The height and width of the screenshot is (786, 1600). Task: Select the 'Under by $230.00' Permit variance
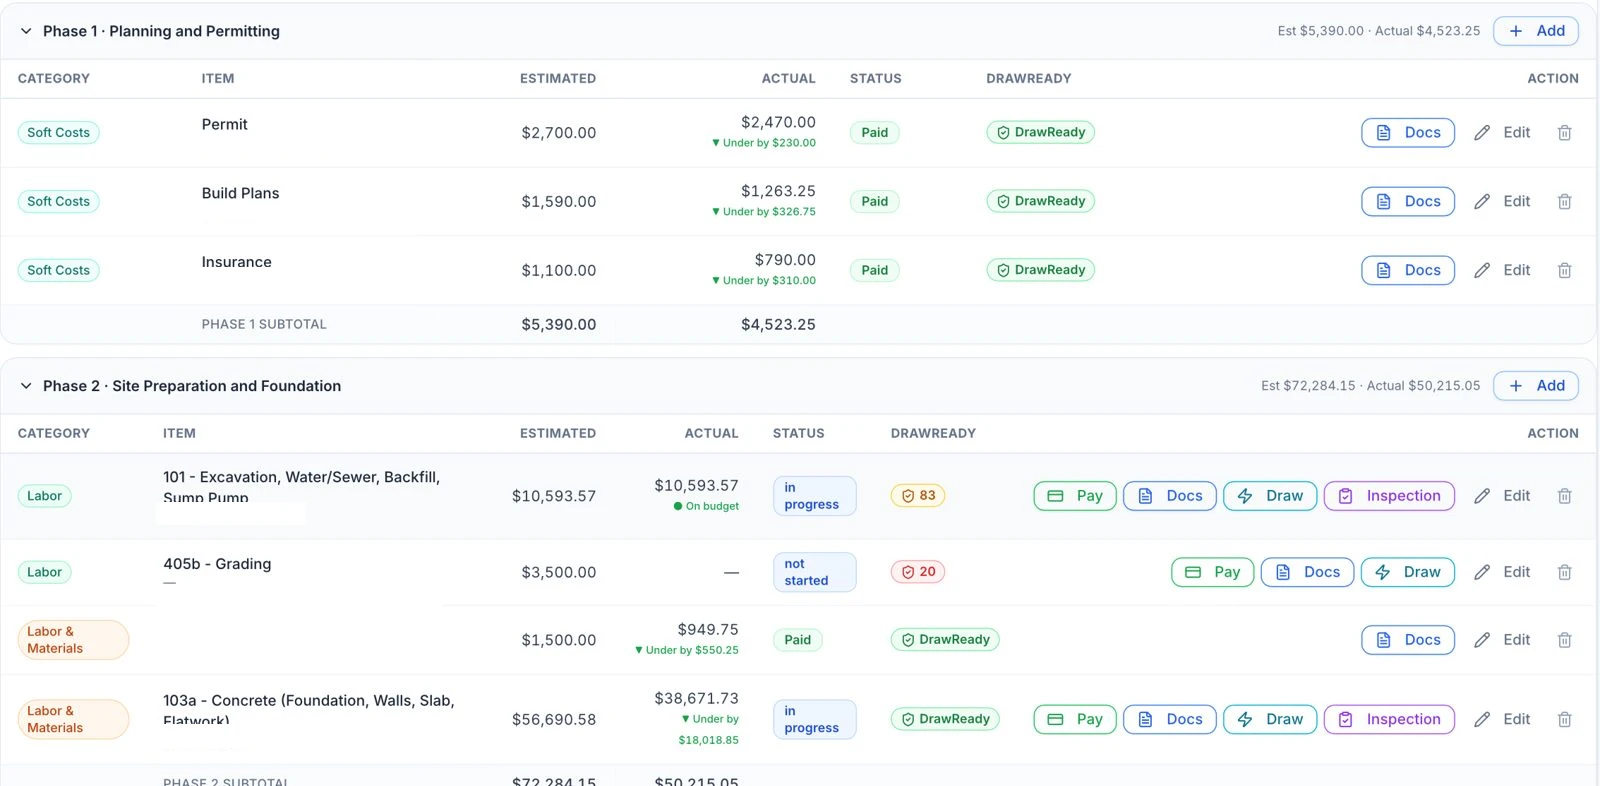coord(764,143)
